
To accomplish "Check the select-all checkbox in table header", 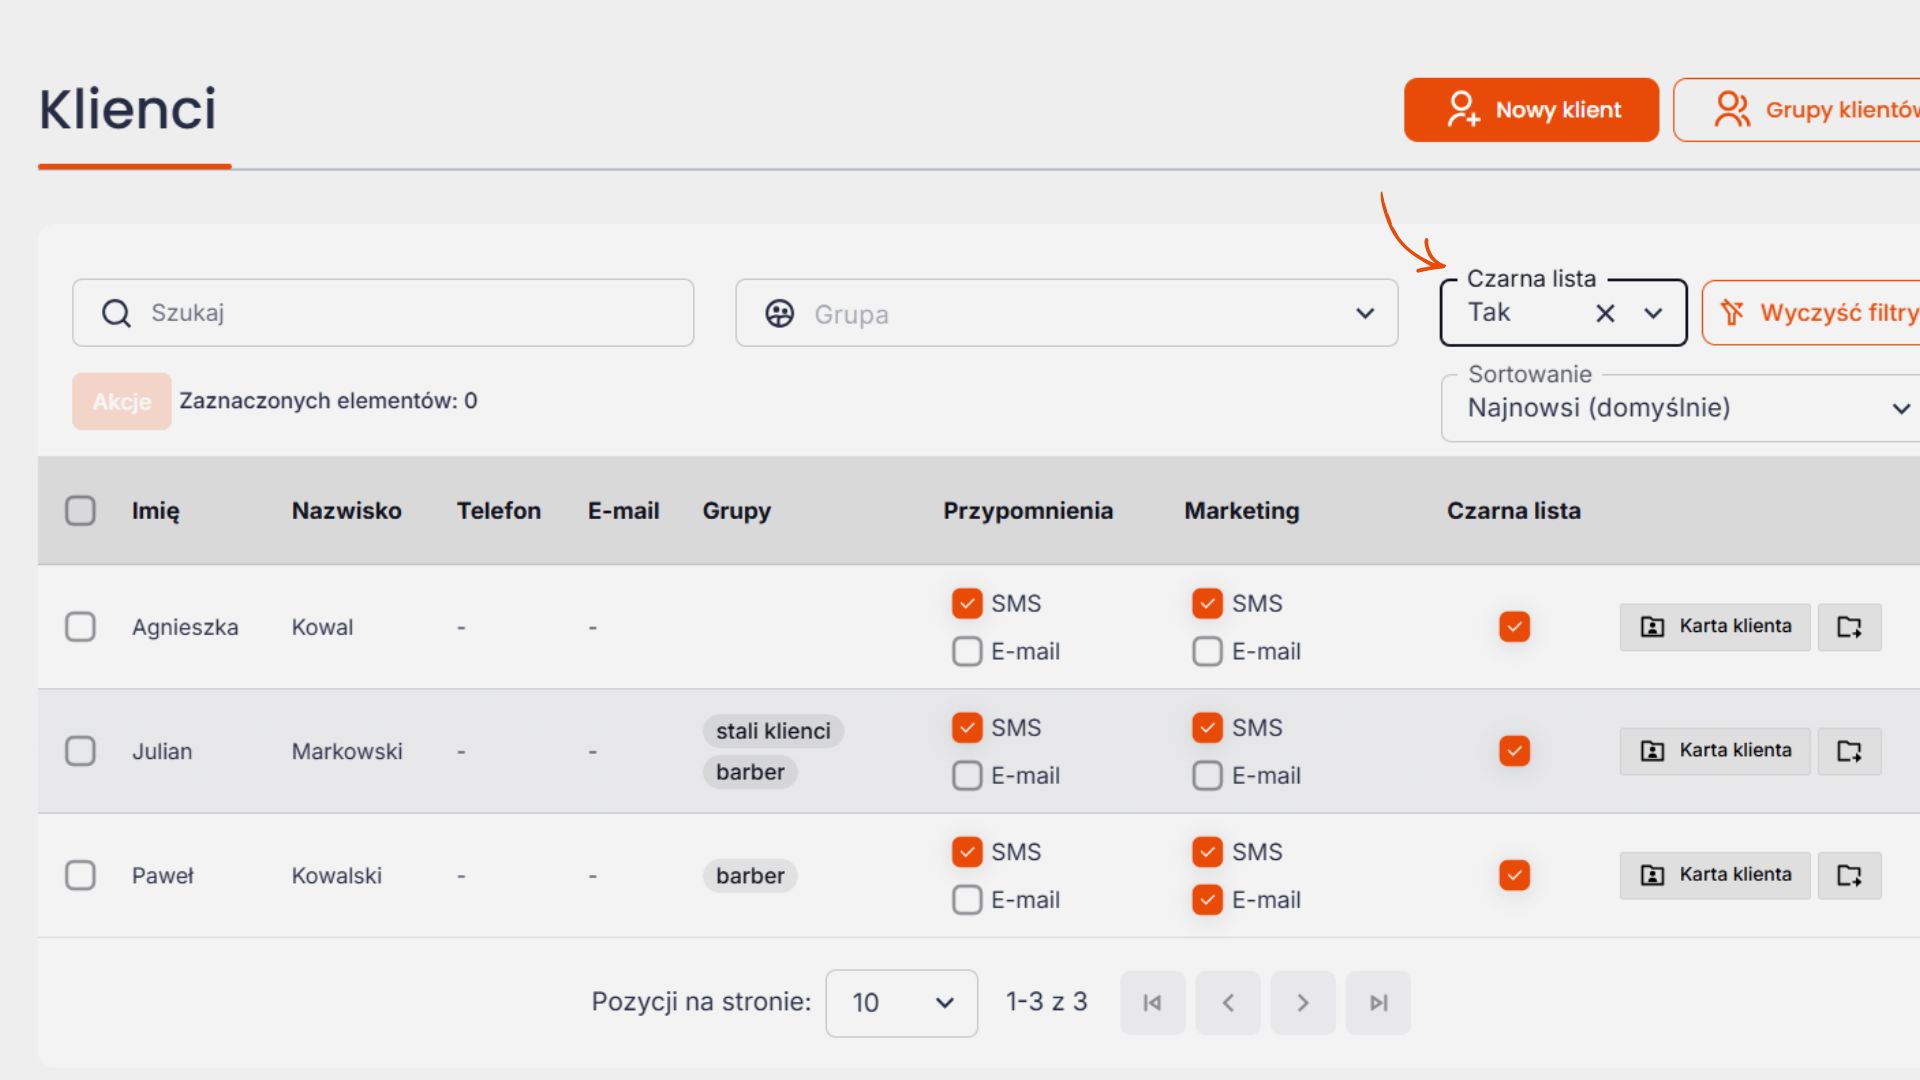I will point(80,511).
